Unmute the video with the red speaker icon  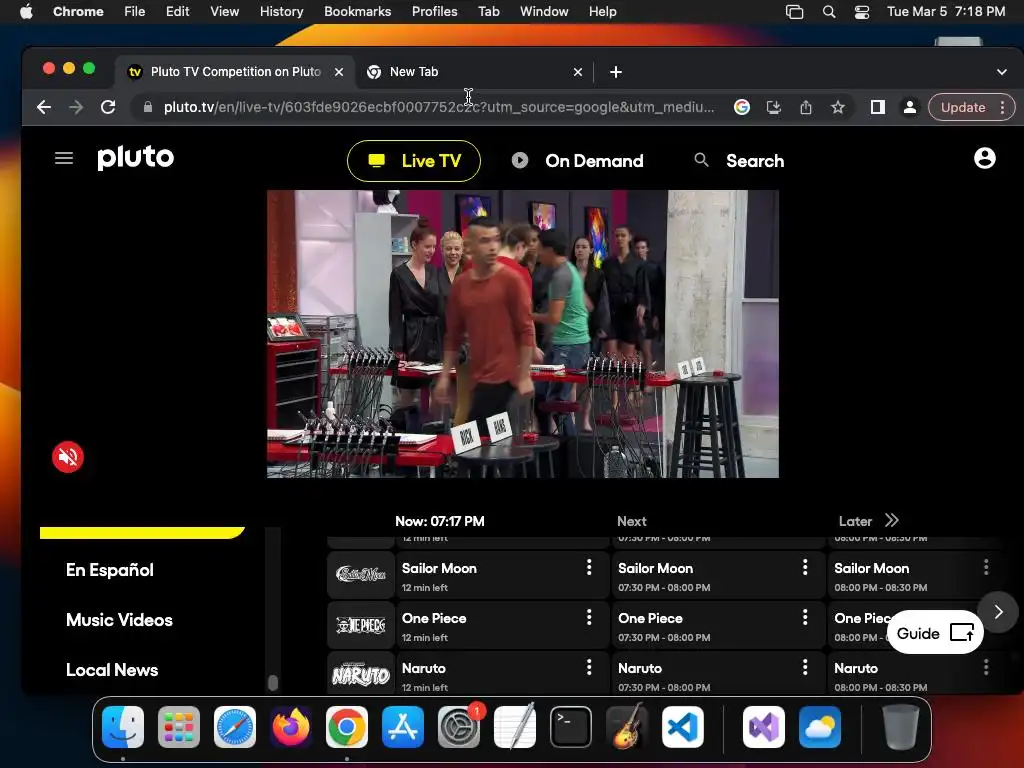(x=68, y=457)
